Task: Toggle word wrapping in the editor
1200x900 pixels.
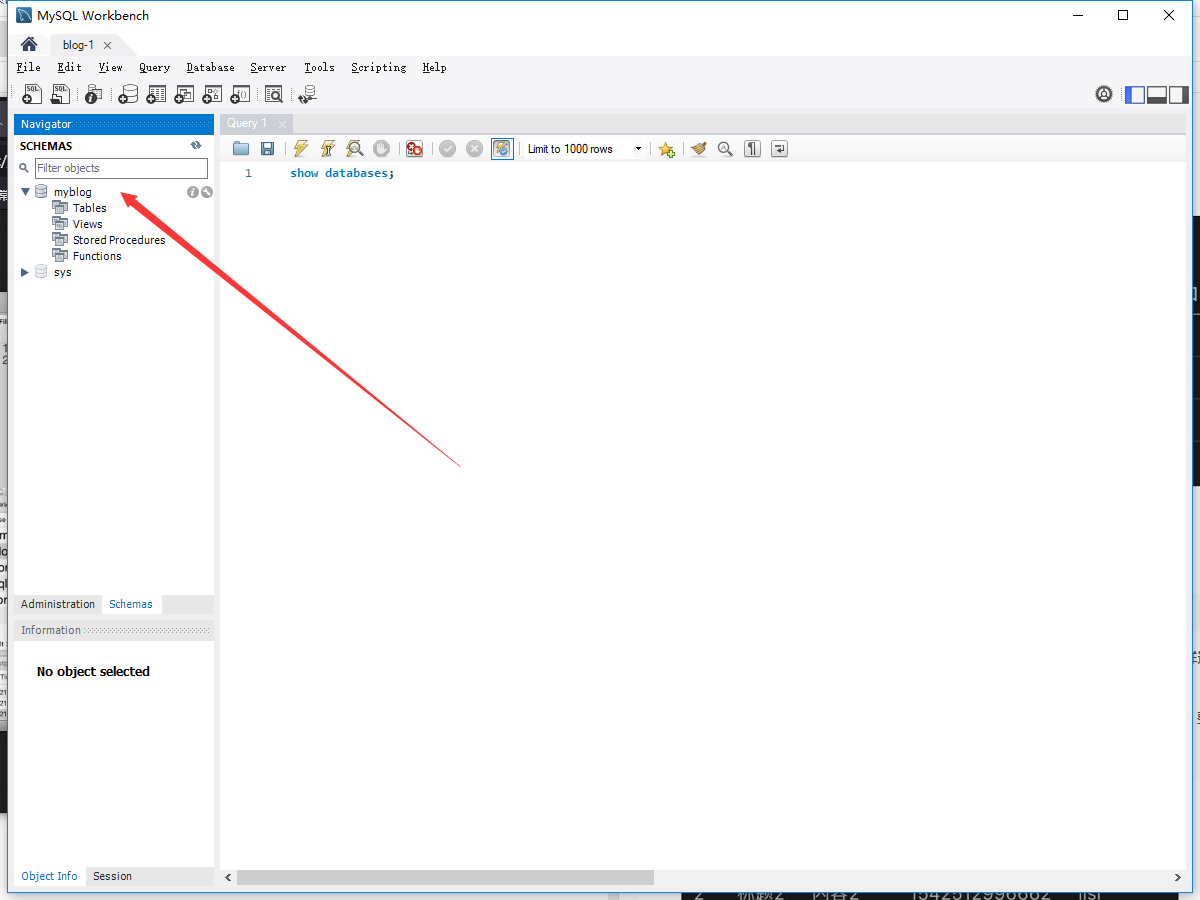Action: [779, 149]
